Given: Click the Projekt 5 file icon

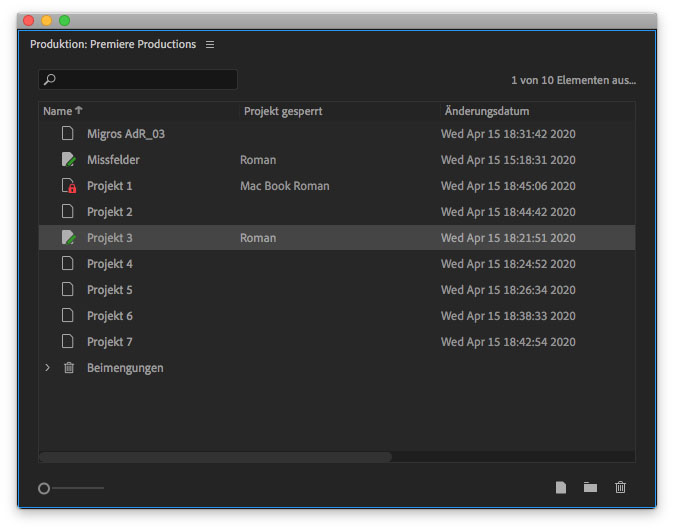Looking at the screenshot, I should [x=67, y=289].
